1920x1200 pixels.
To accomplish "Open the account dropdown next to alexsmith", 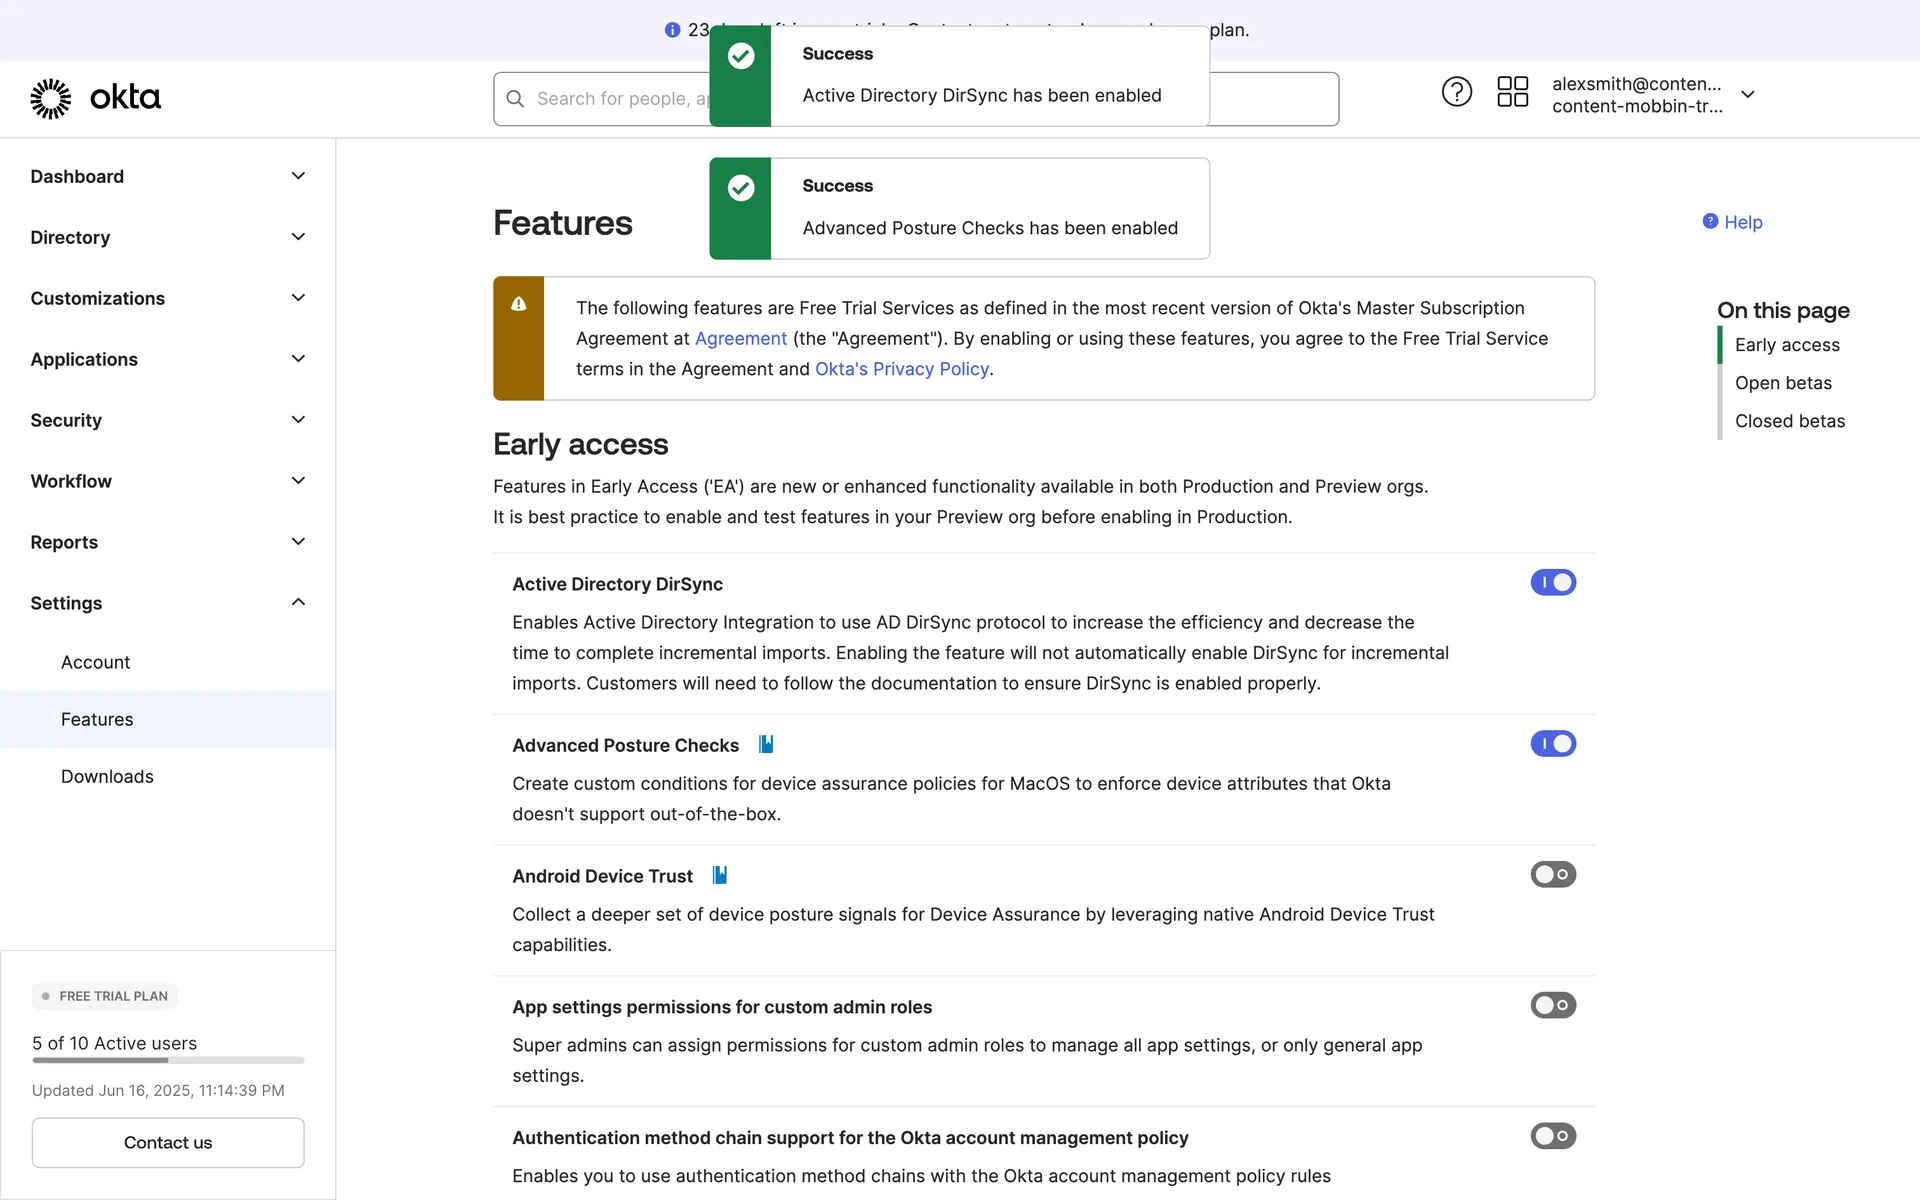I will click(1747, 94).
